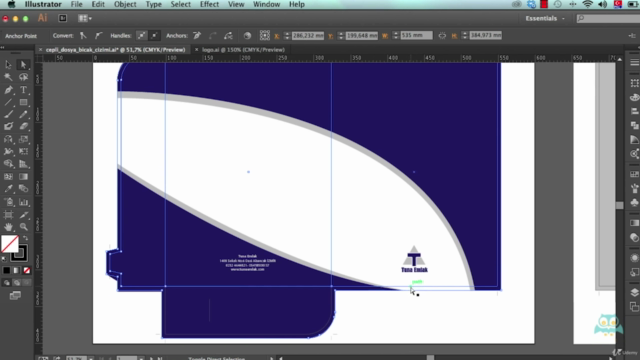Select the Shape Builder tool
The image size is (640, 360).
[8, 164]
